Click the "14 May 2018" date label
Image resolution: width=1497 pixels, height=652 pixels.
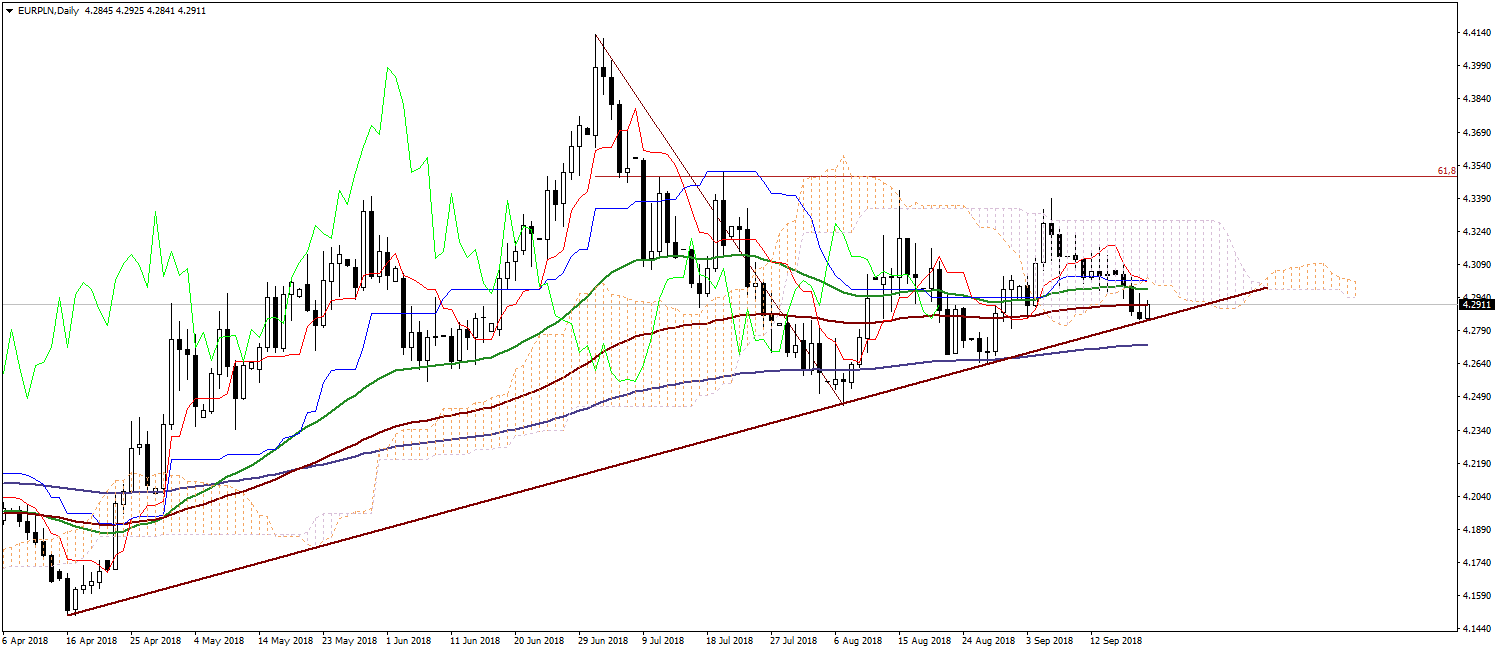[285, 640]
